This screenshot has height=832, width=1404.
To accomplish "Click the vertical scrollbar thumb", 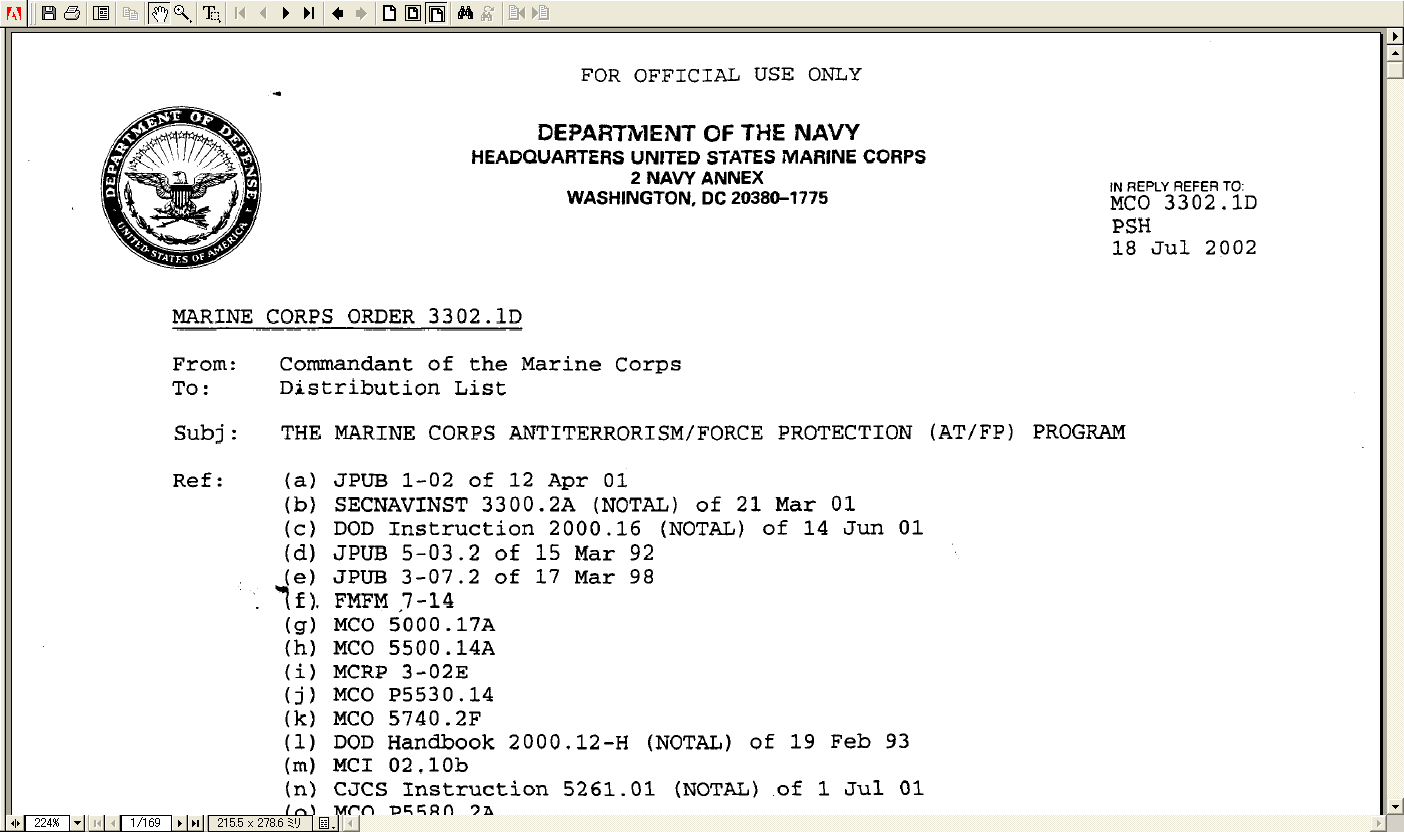I will [x=1396, y=68].
